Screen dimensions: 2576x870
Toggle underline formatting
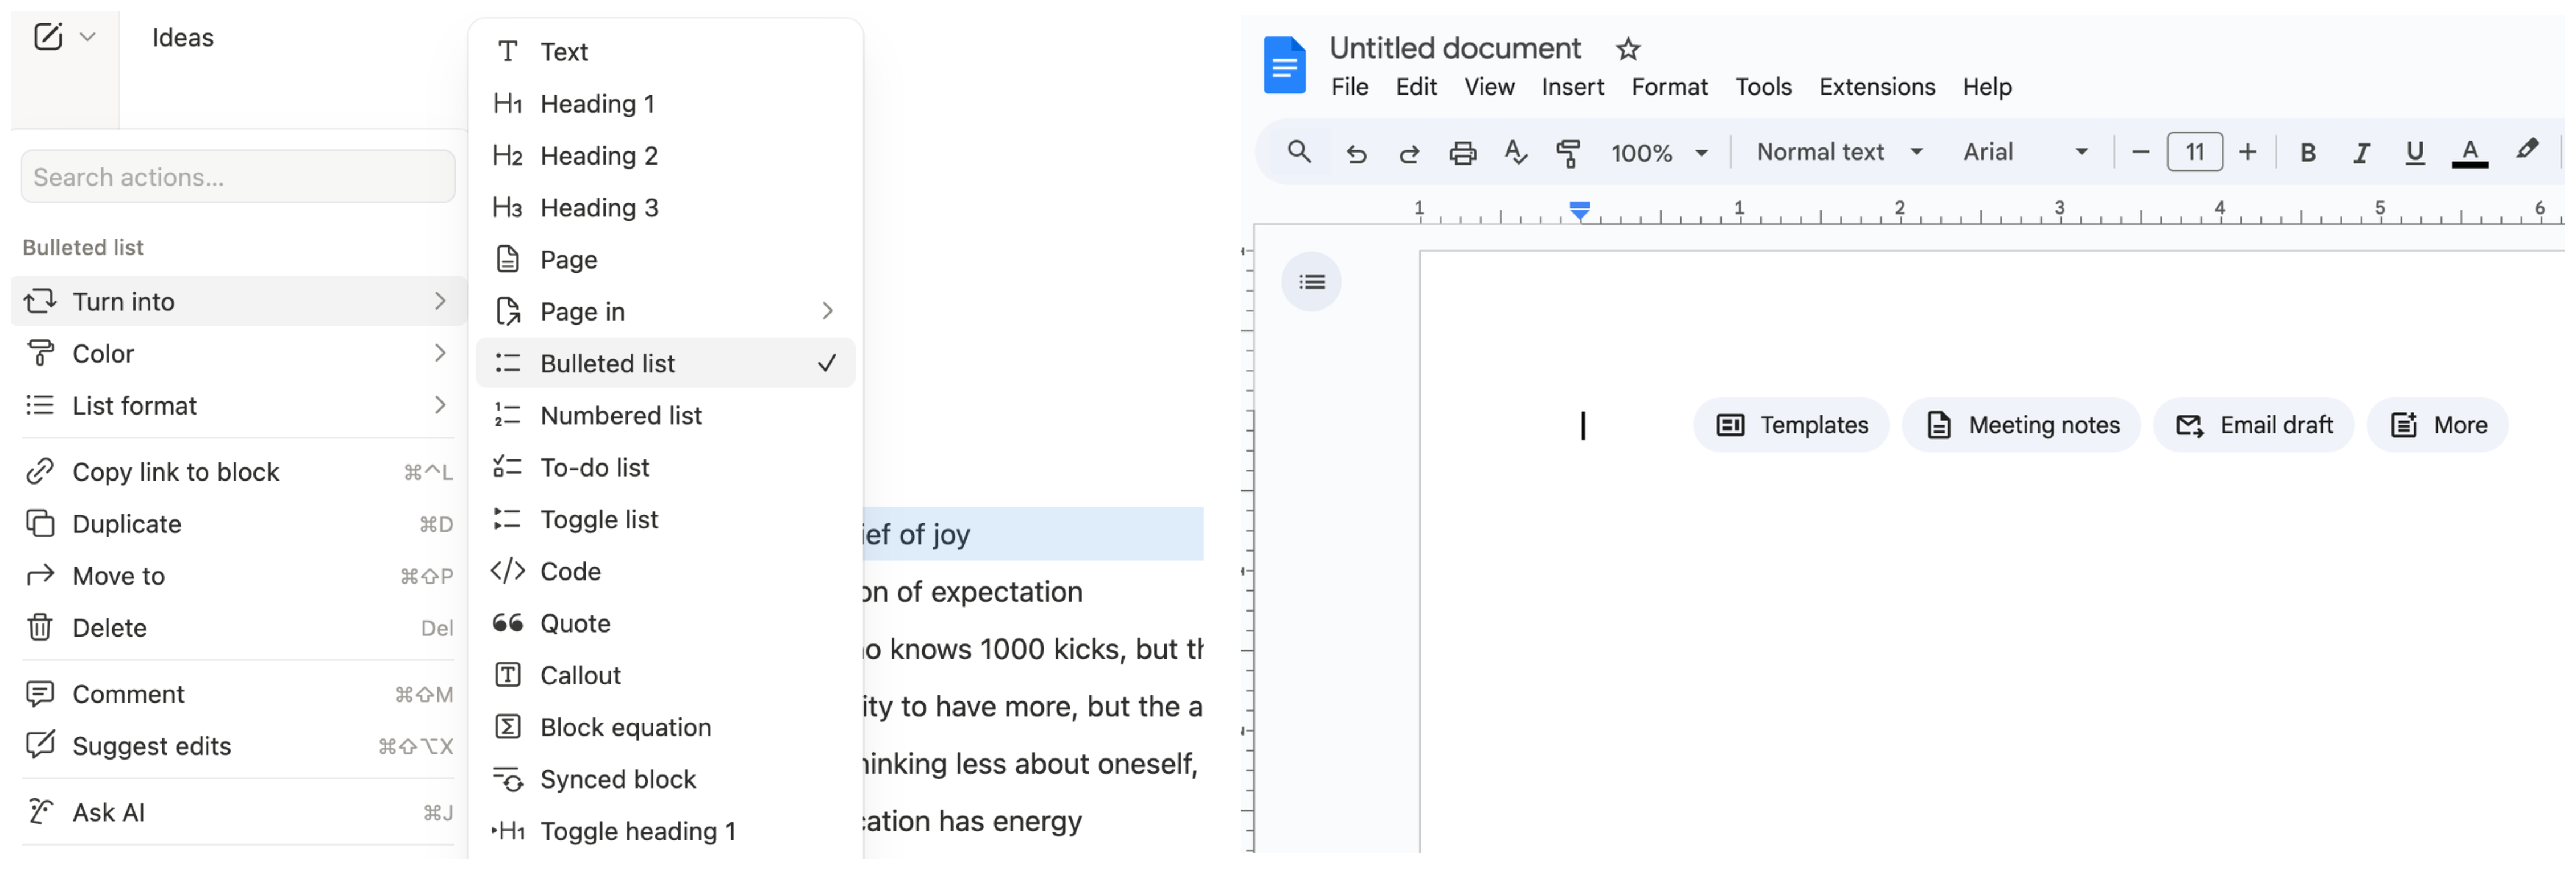[2414, 153]
